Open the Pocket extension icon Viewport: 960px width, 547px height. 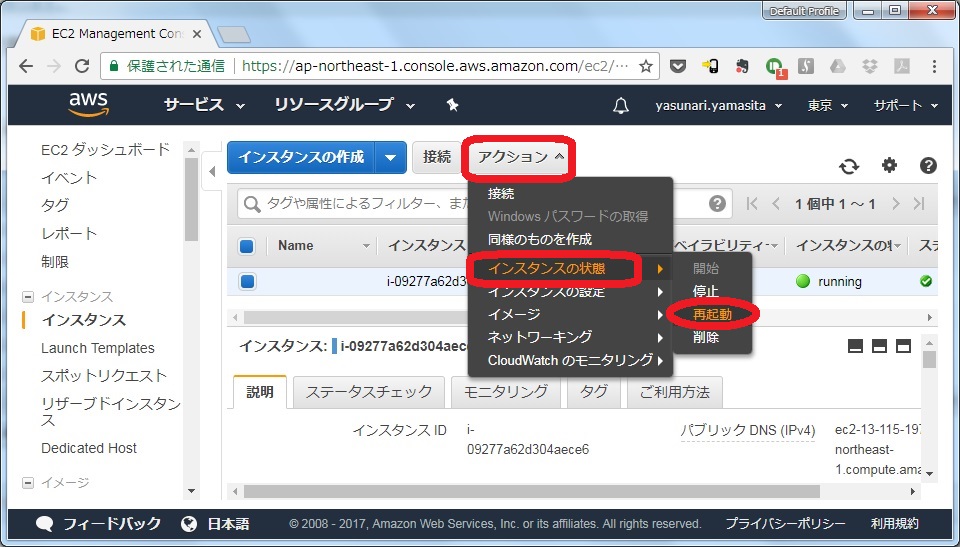coord(678,66)
